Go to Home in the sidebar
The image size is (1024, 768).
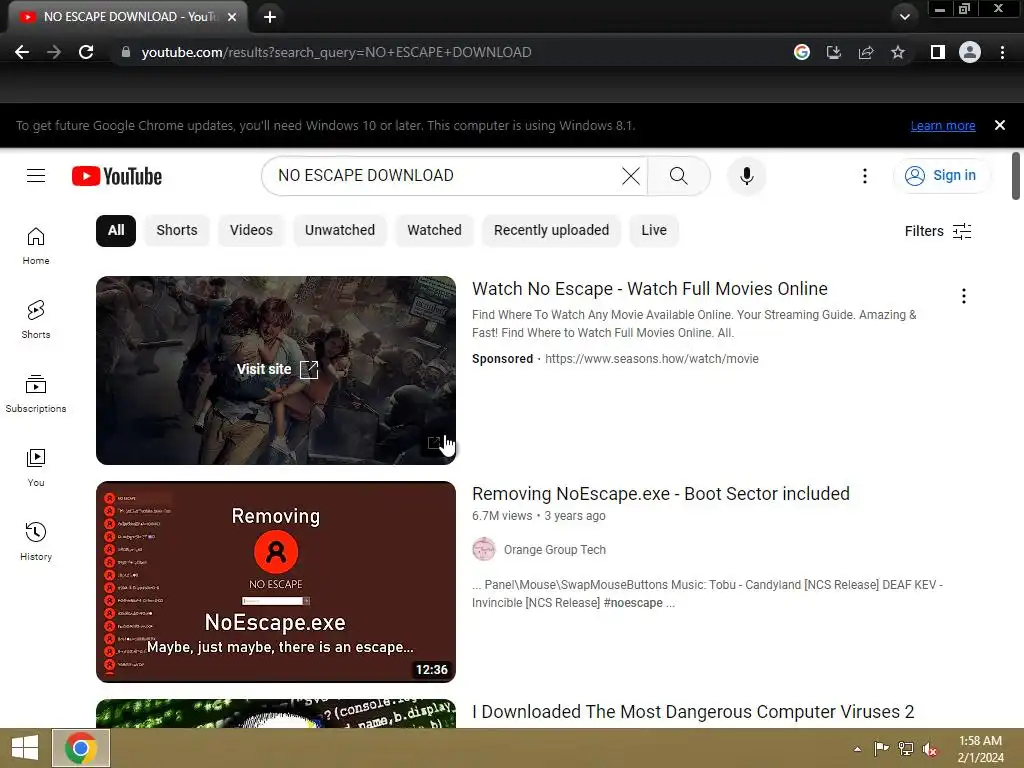pyautogui.click(x=36, y=246)
